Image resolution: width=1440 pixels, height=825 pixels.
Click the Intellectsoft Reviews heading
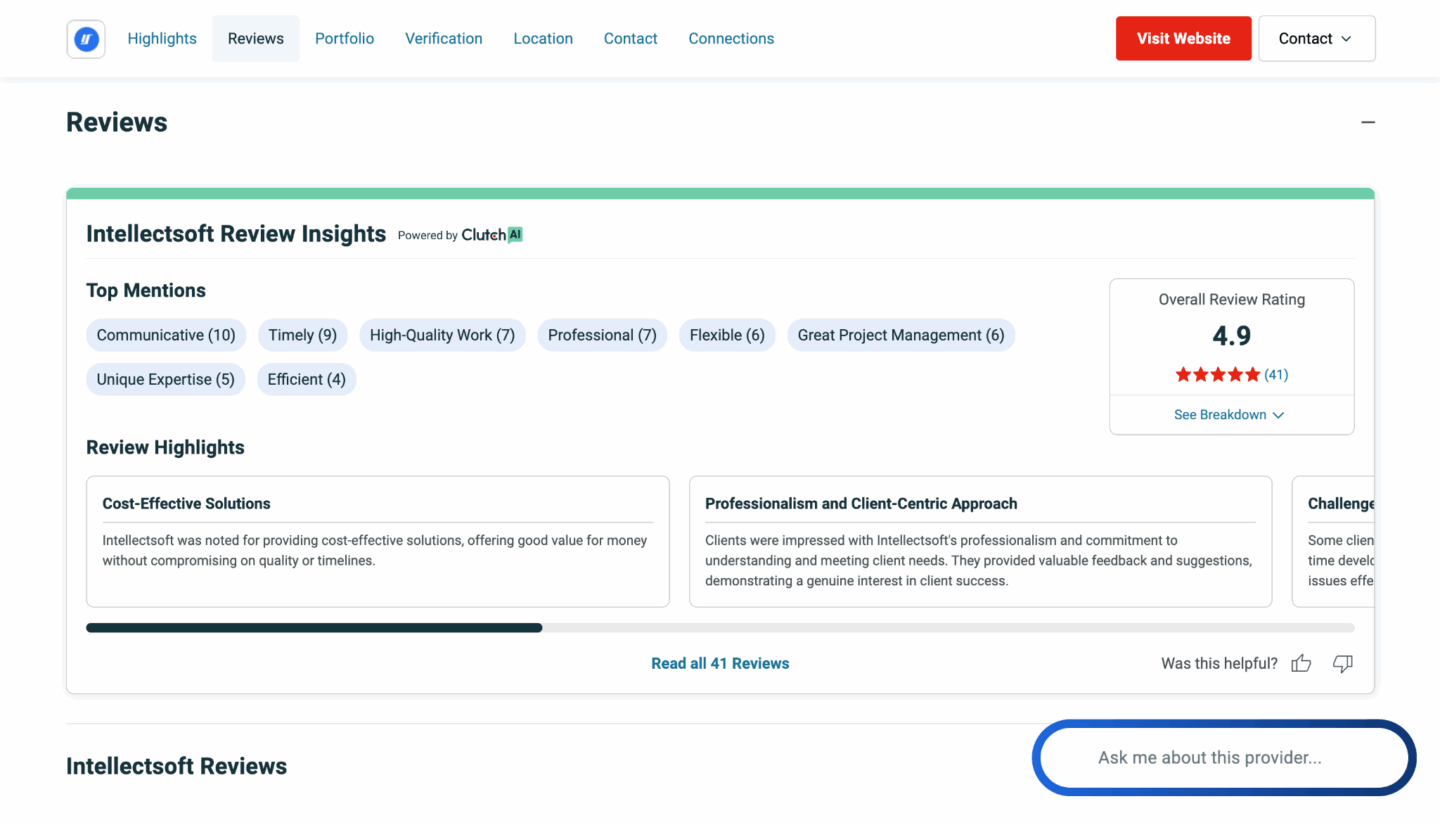[176, 766]
